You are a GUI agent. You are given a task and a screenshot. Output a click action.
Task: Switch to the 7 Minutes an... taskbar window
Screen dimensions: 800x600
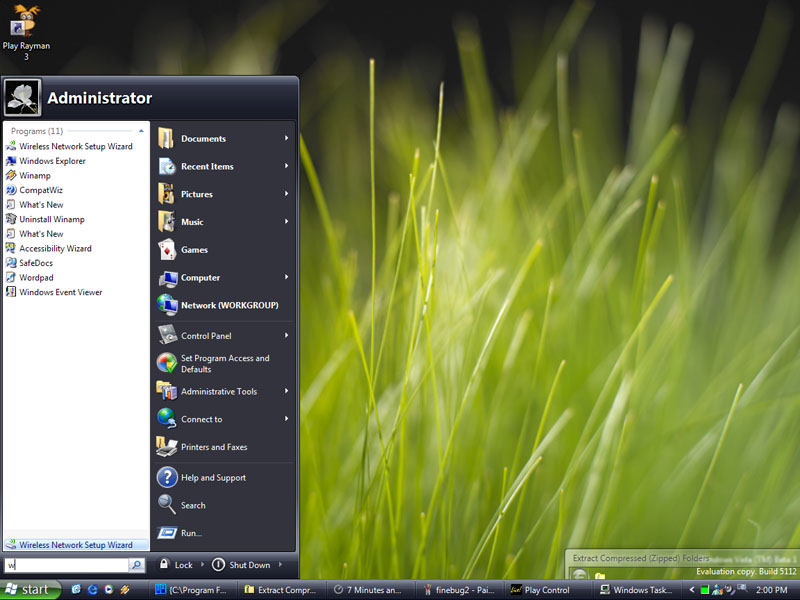coord(370,590)
